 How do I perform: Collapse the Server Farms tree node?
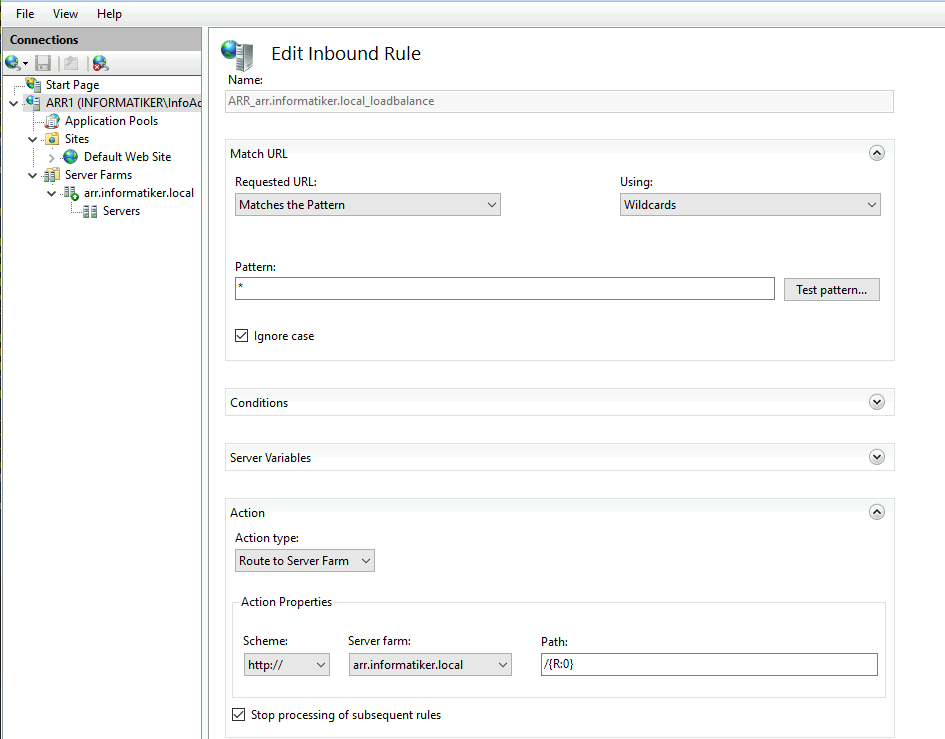coord(33,175)
